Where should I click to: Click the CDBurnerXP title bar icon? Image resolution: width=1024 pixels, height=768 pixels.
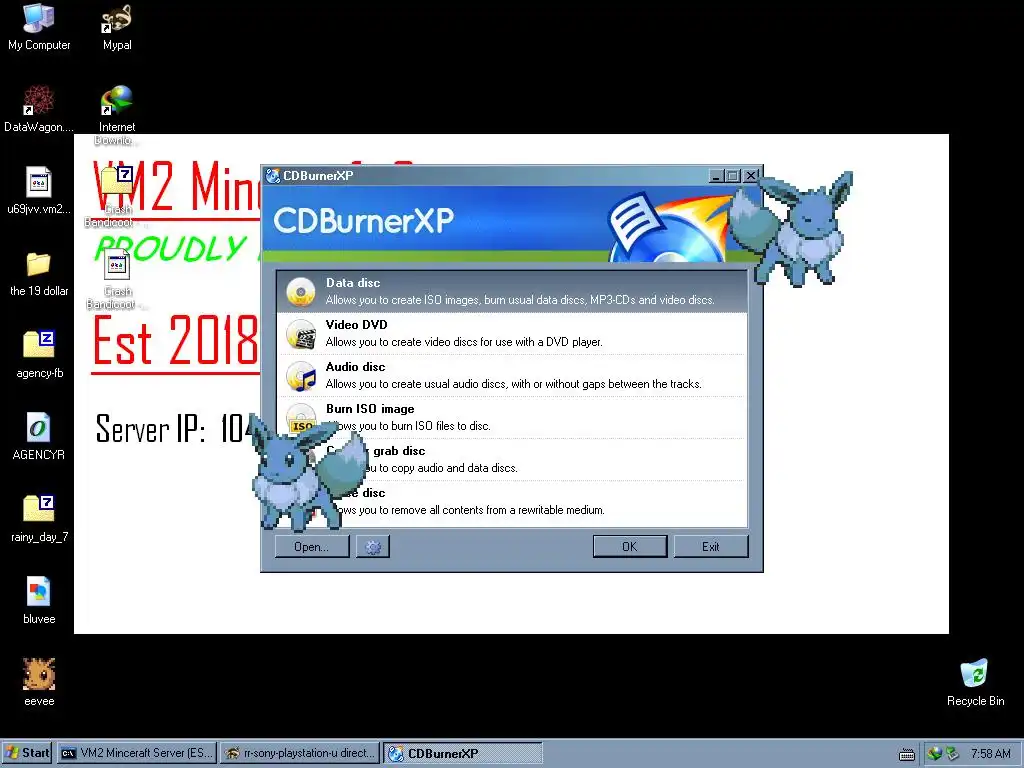pyautogui.click(x=273, y=175)
